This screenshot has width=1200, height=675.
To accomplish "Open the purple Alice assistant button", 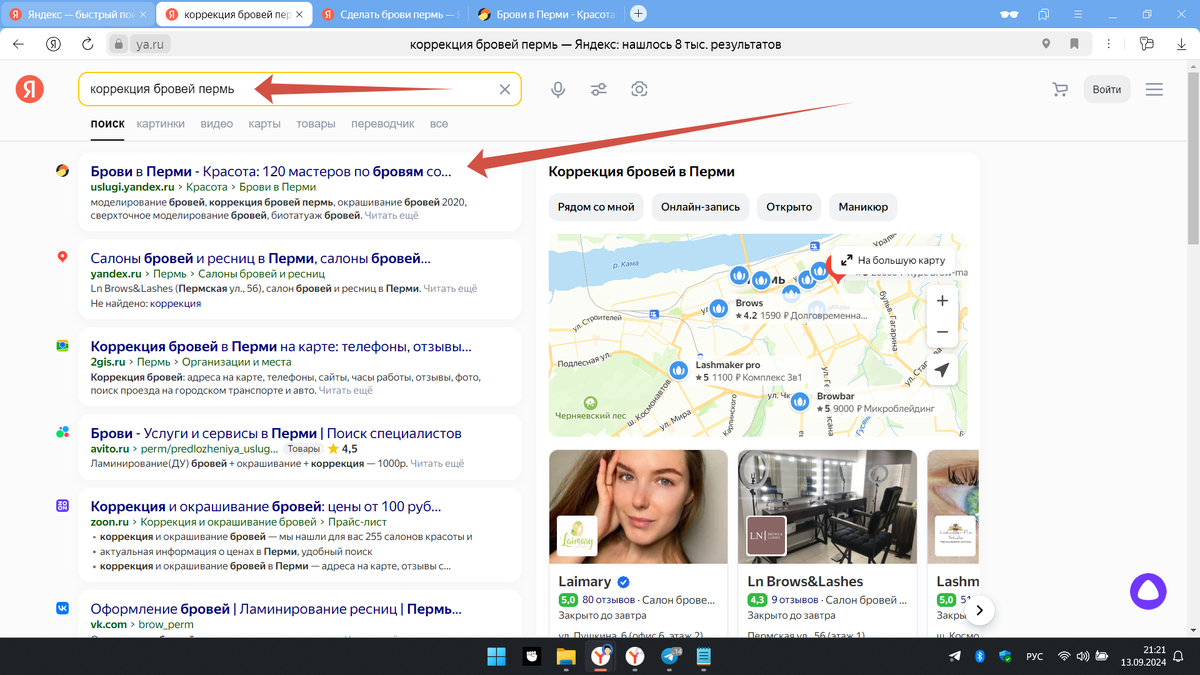I will click(x=1148, y=591).
